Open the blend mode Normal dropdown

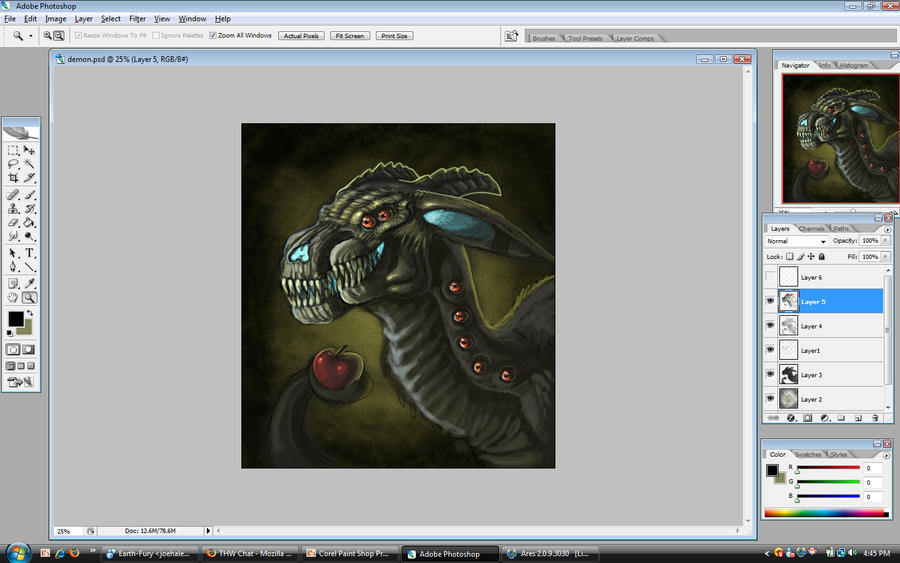click(796, 241)
